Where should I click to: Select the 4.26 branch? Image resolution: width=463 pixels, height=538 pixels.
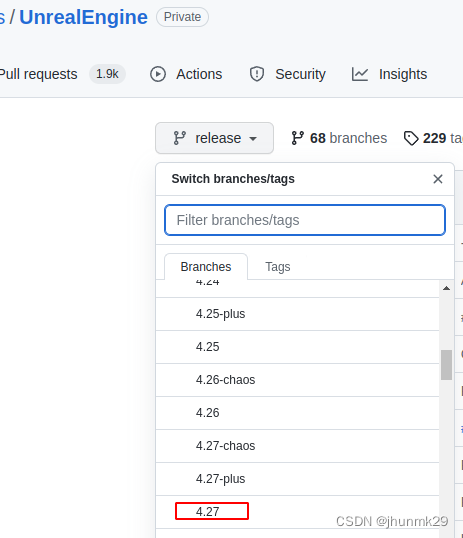[x=298, y=413]
